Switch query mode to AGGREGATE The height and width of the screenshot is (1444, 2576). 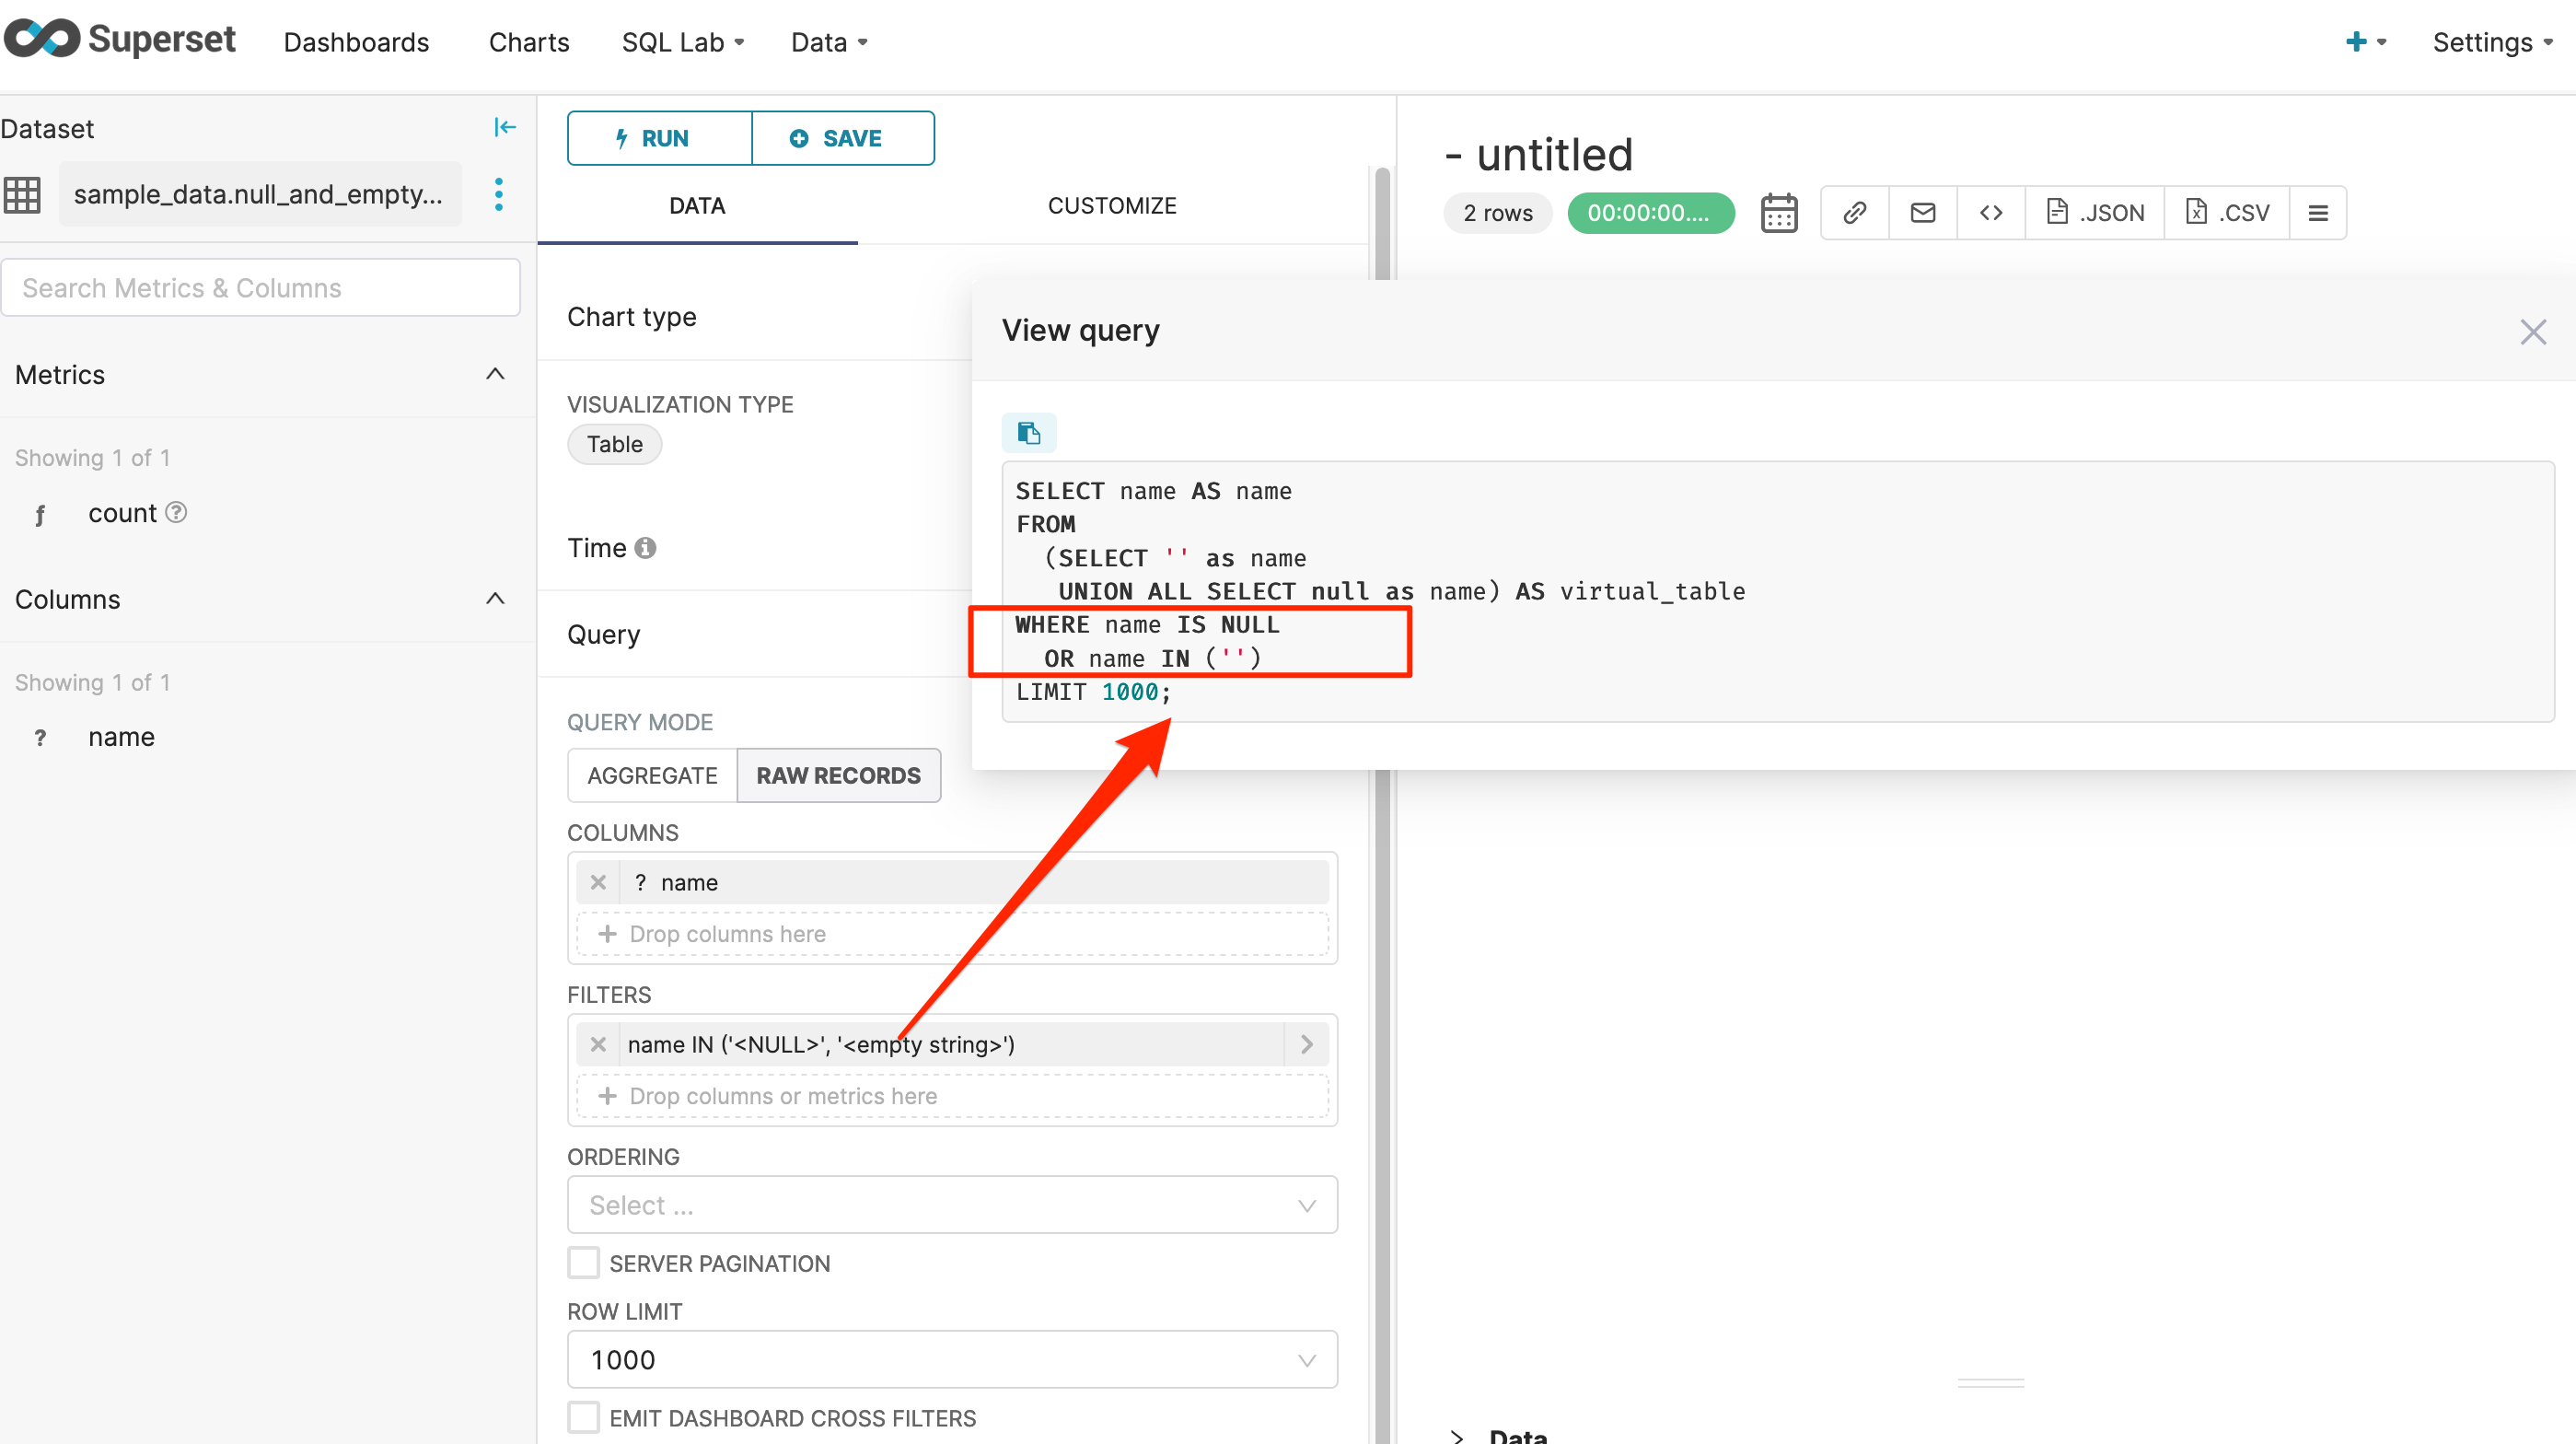pos(651,775)
